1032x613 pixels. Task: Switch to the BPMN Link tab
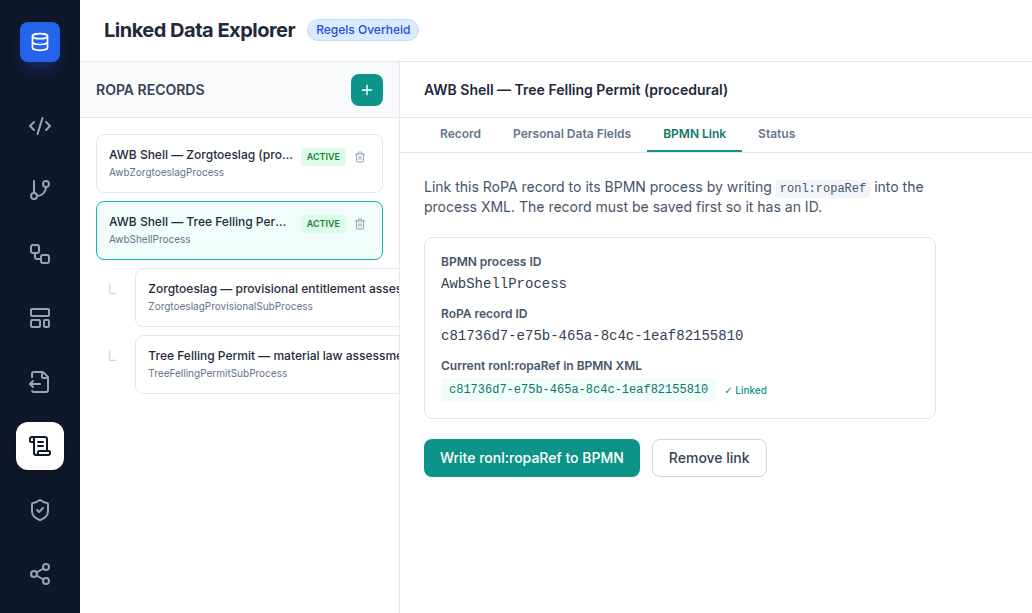pyautogui.click(x=694, y=134)
